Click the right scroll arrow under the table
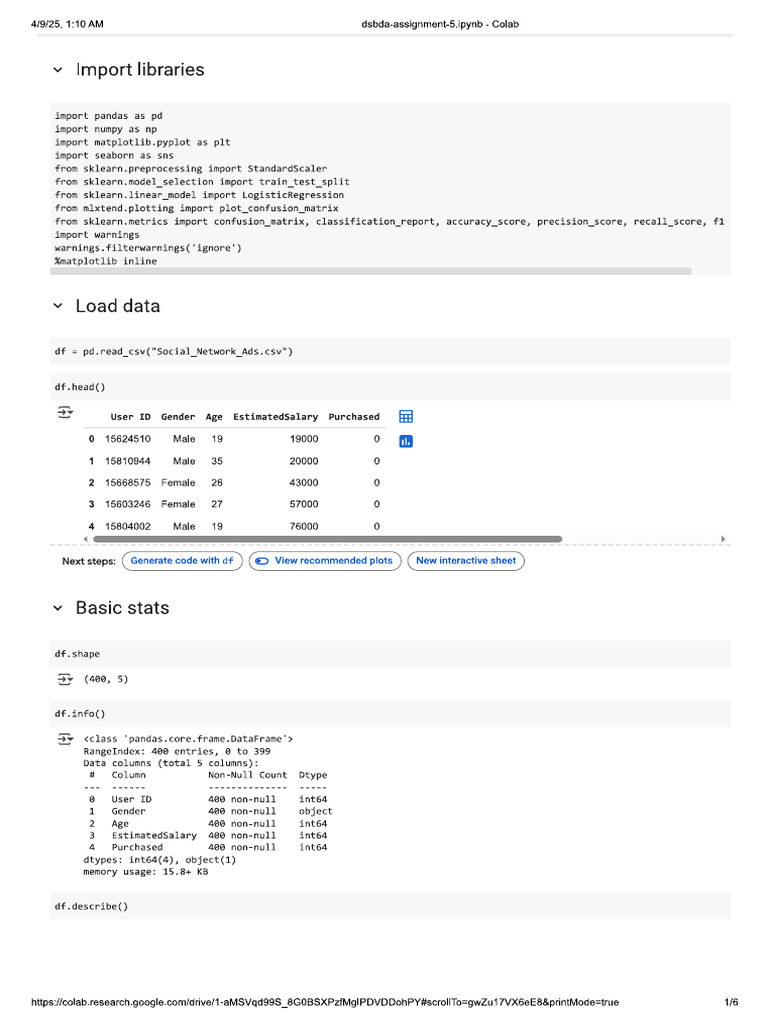Viewport: 768px width, 1024px height. [x=723, y=539]
